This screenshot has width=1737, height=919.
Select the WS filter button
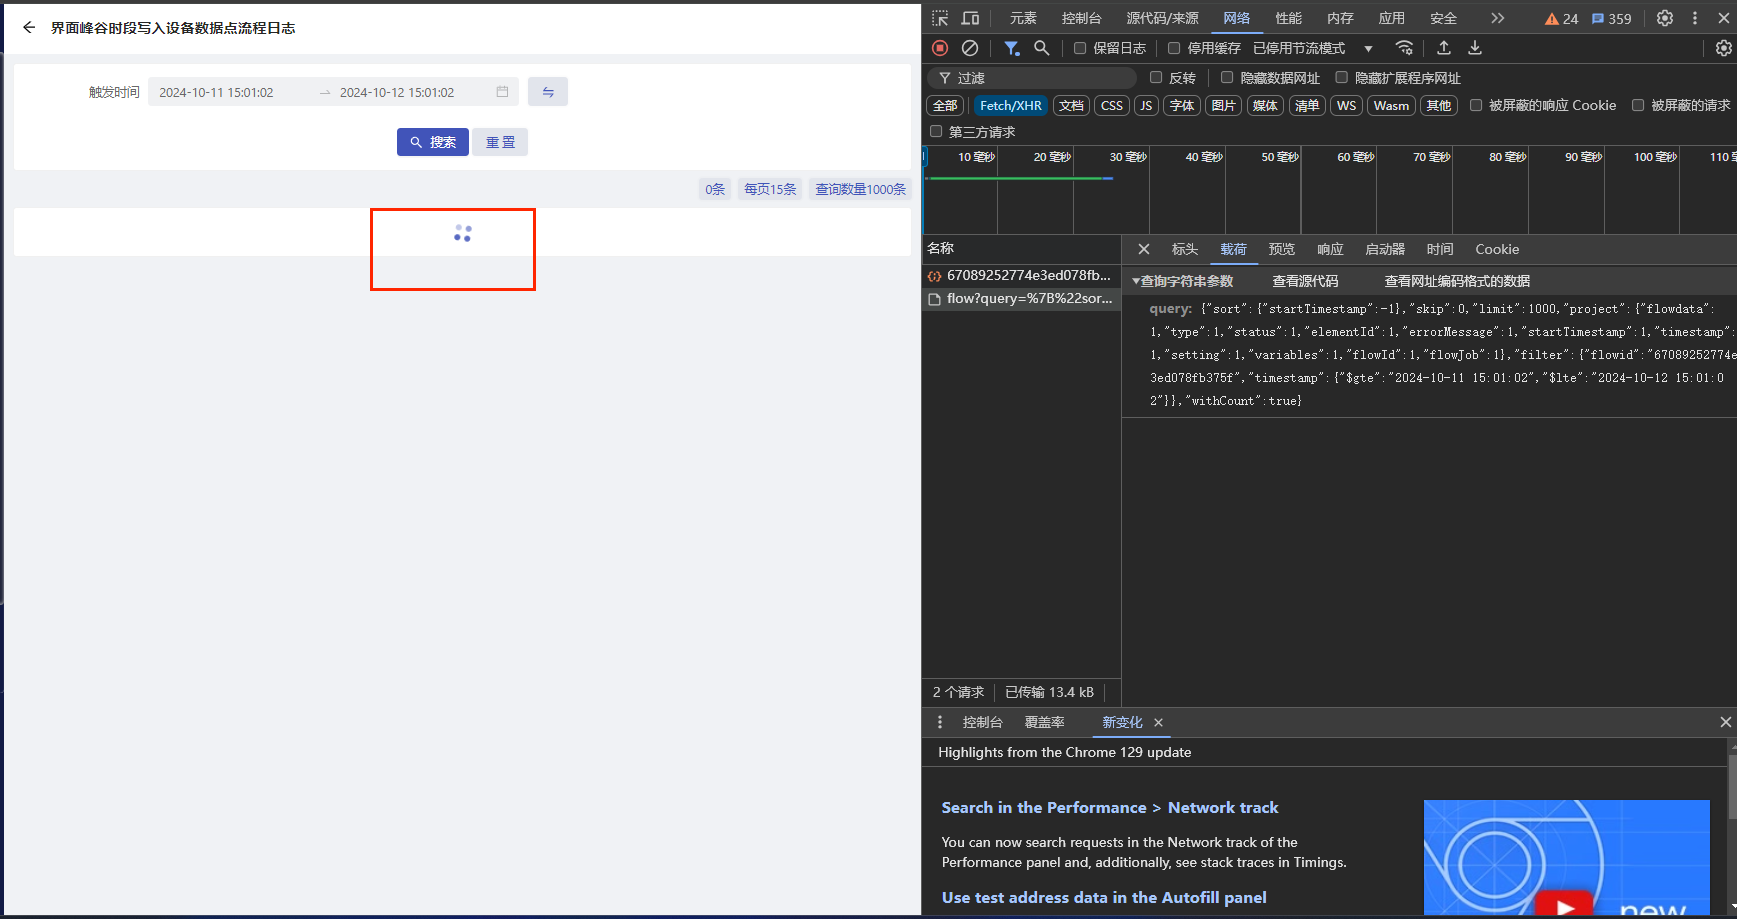click(x=1347, y=105)
